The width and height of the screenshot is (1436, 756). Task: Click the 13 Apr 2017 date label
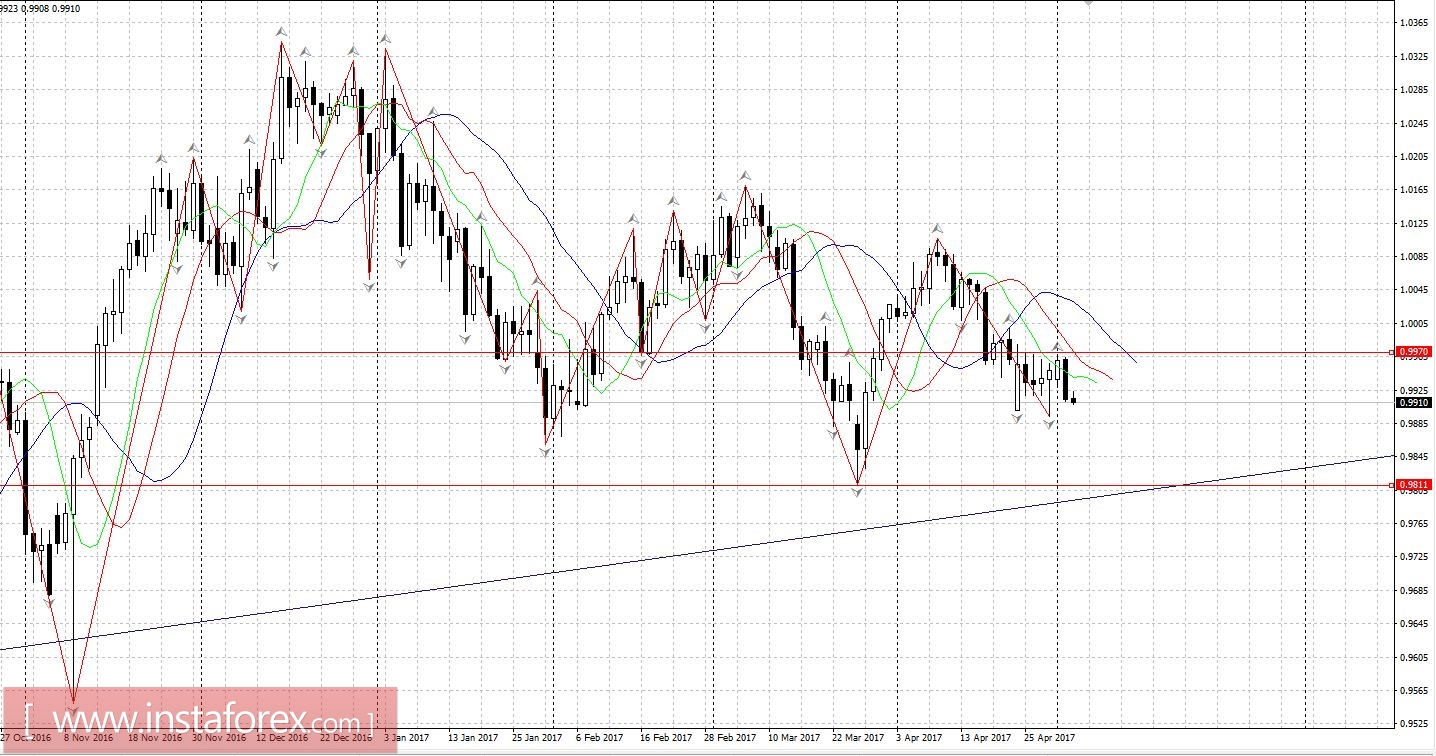986,738
